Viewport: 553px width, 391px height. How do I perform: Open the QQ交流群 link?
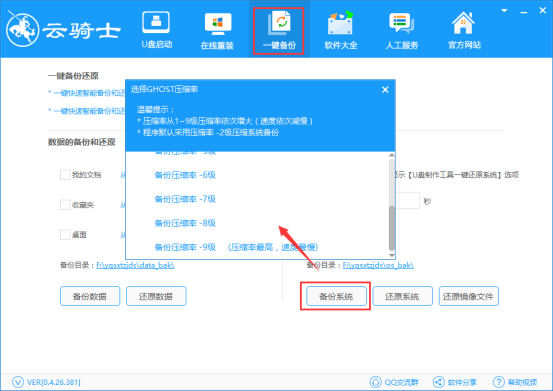point(394,382)
